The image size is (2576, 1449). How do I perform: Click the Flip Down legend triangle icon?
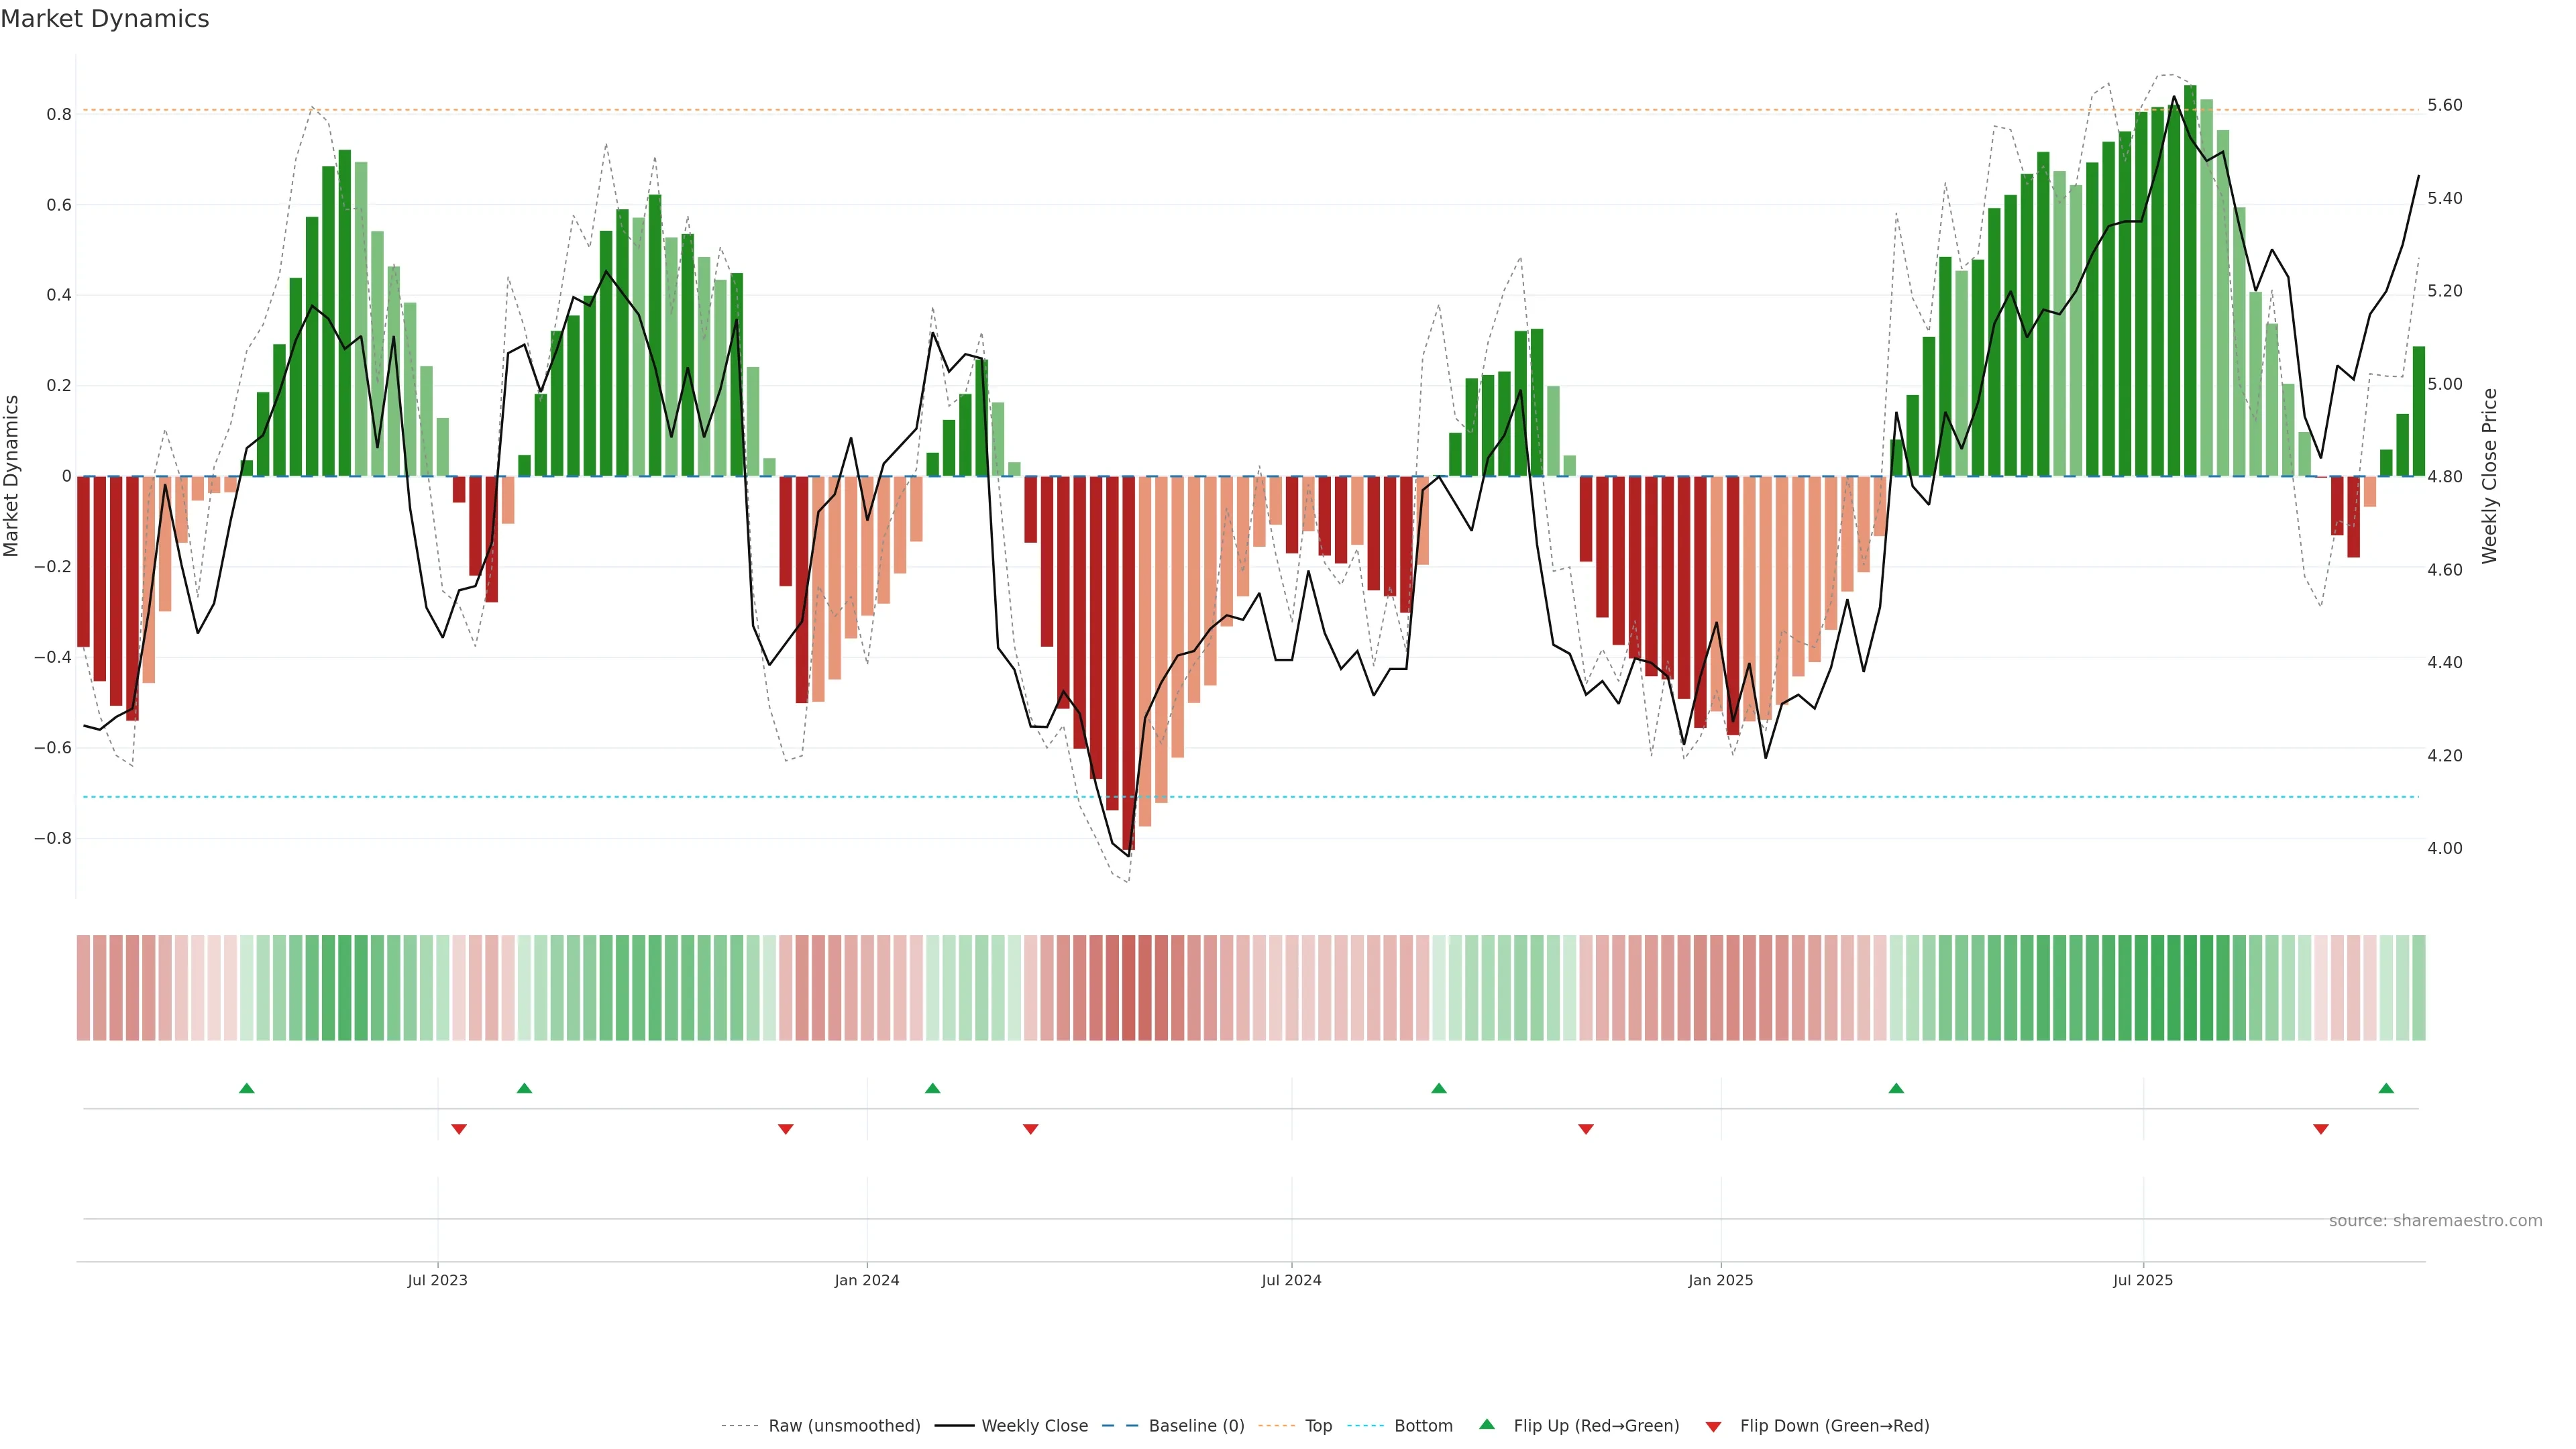[x=1713, y=1427]
